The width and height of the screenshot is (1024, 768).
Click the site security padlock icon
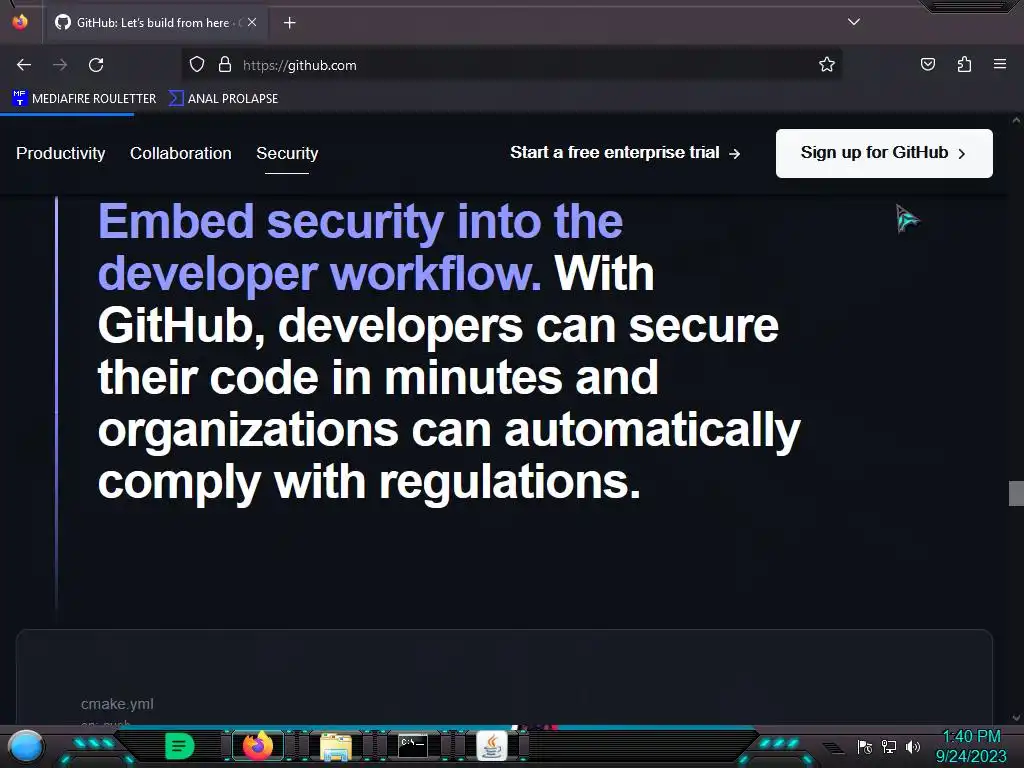pyautogui.click(x=225, y=65)
